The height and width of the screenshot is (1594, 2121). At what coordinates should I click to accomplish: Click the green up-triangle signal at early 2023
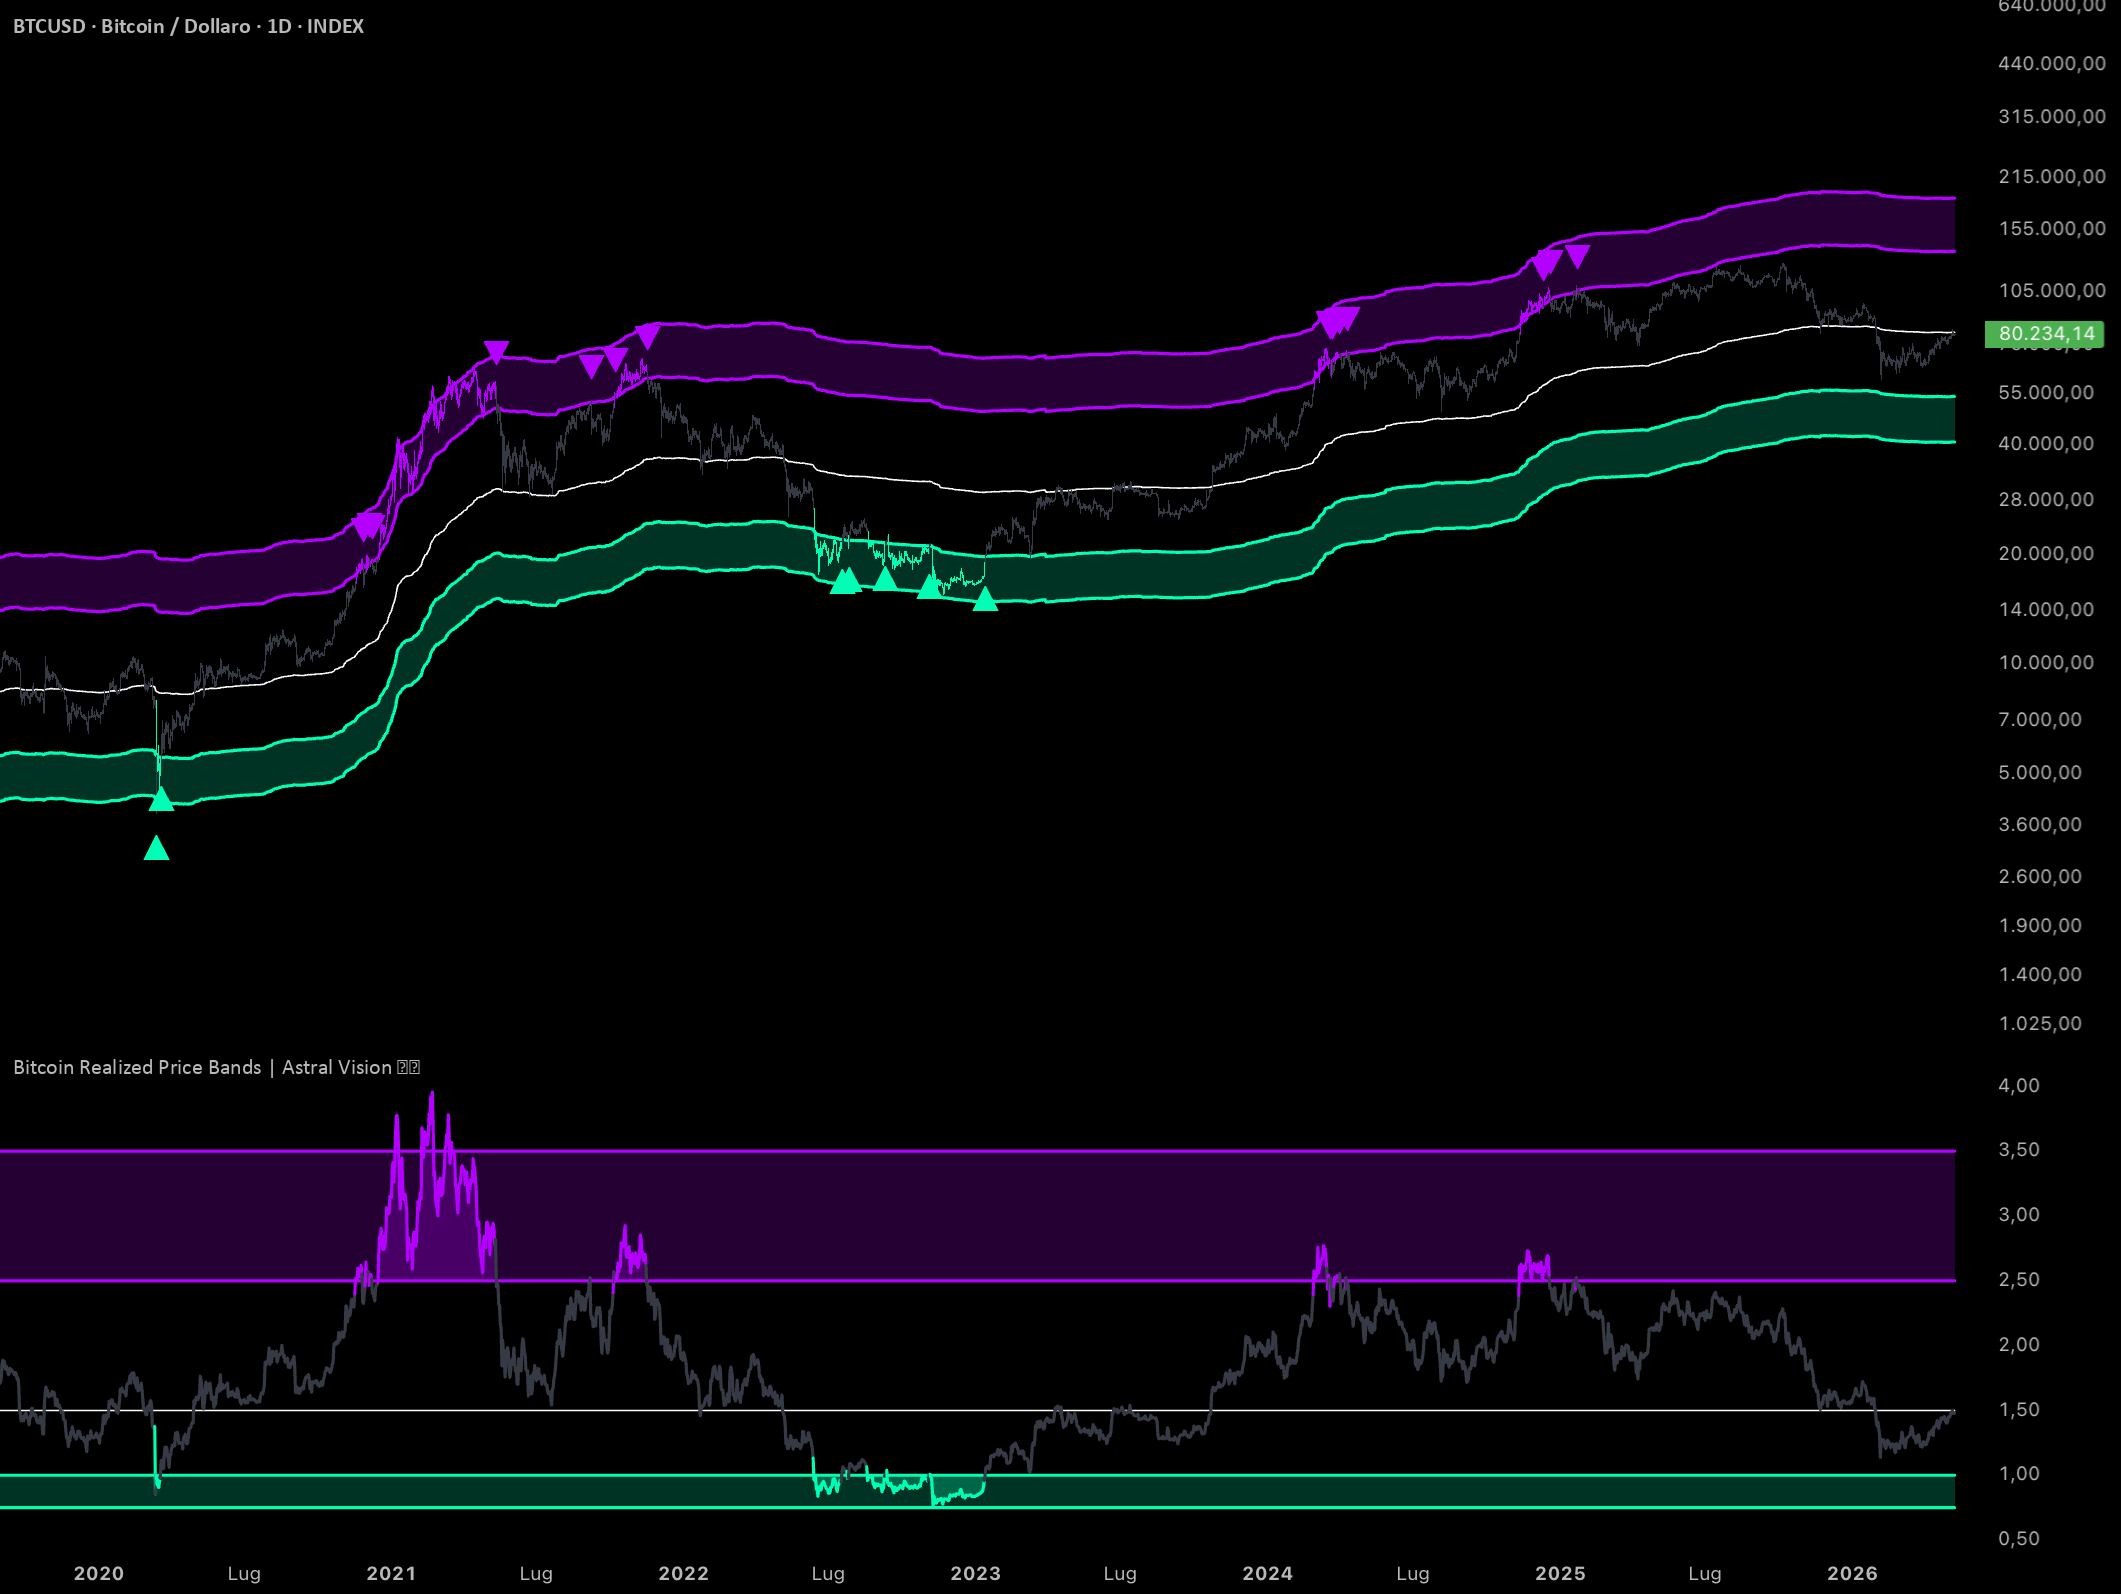pos(985,598)
